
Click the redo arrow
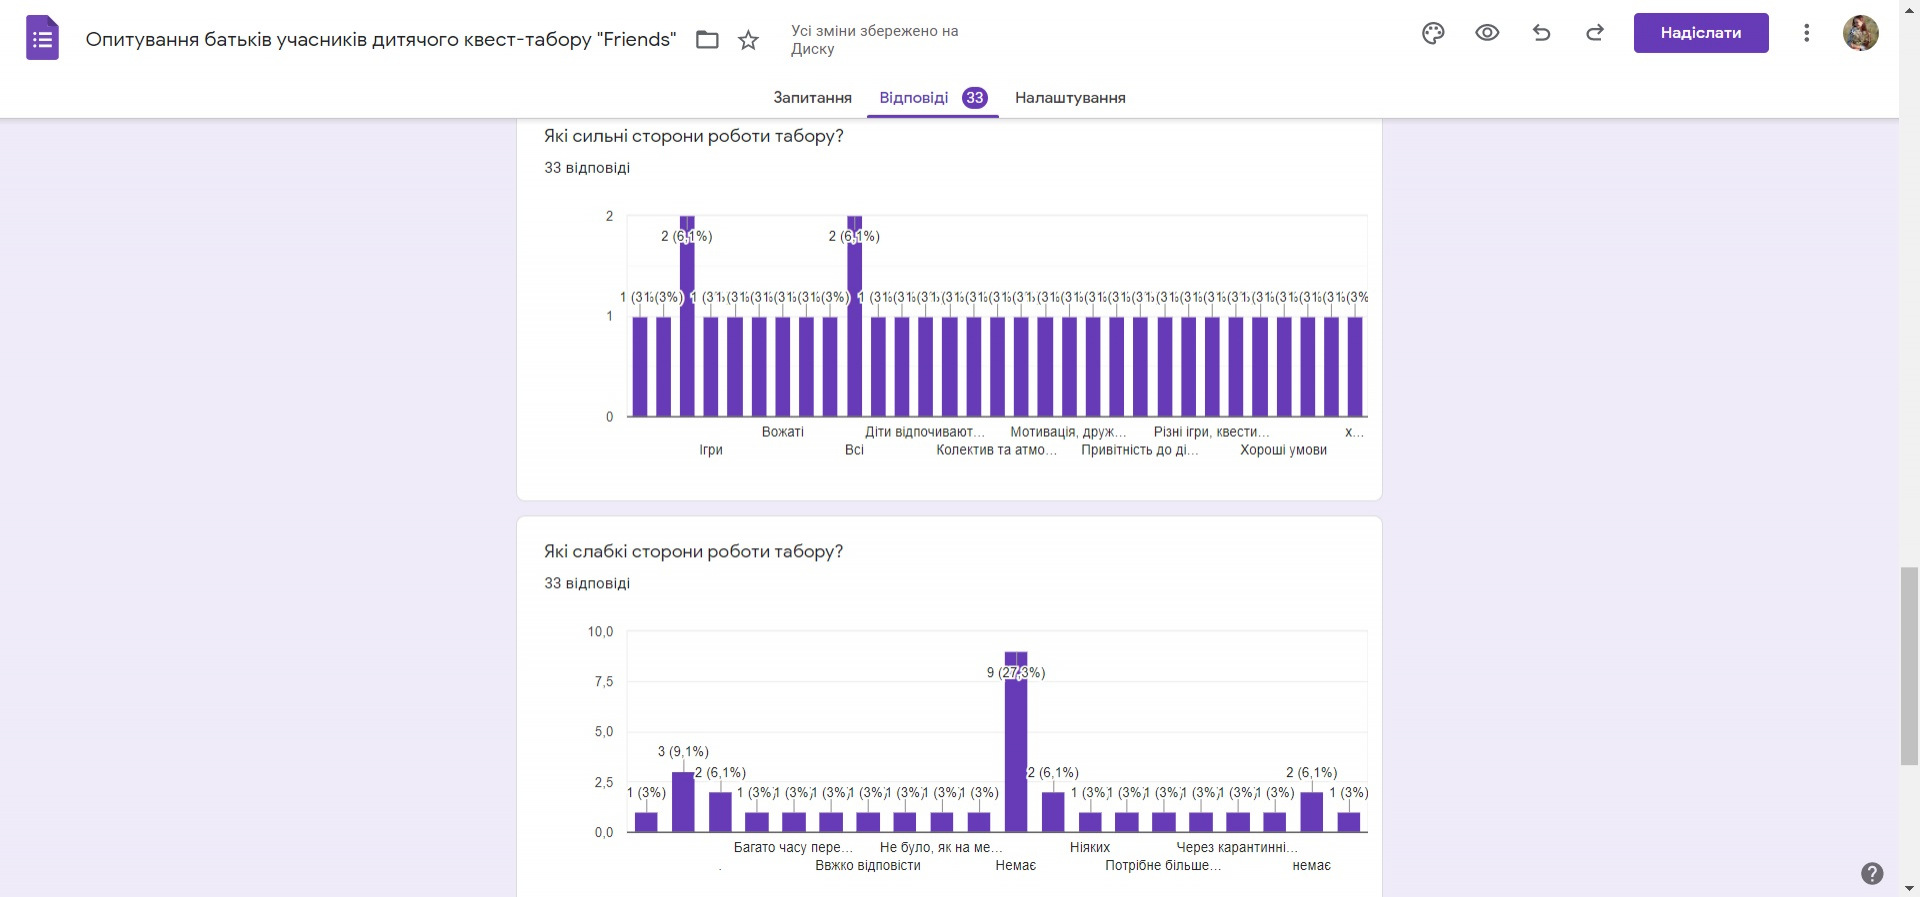tap(1595, 33)
